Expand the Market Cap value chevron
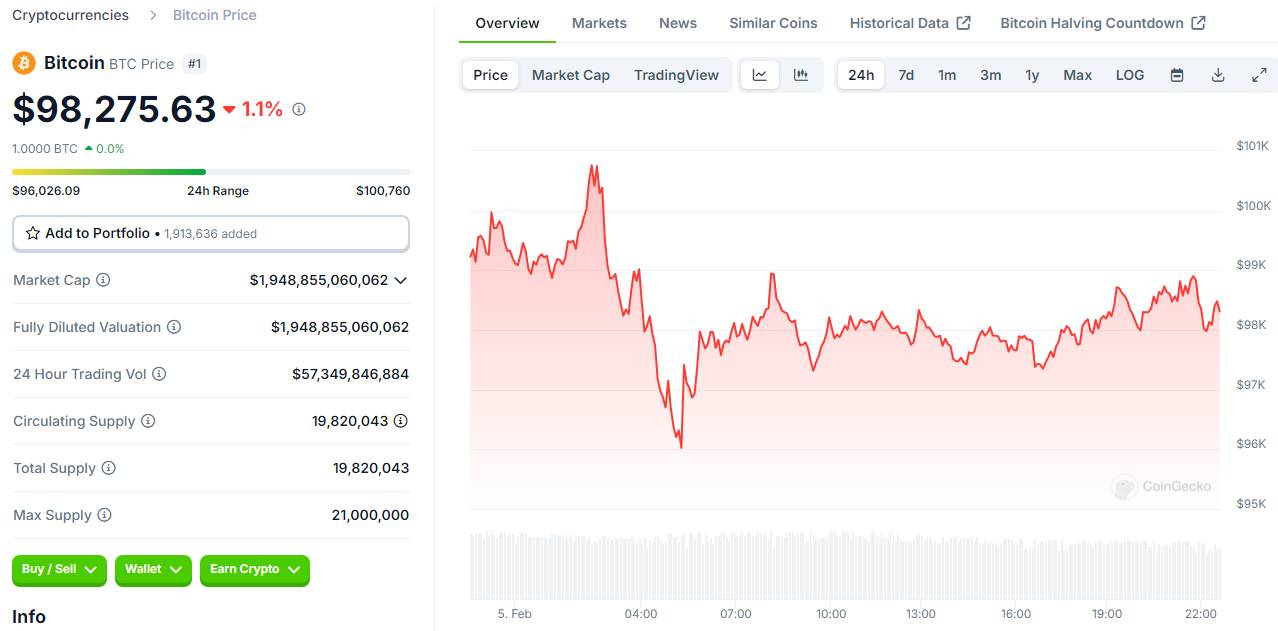Image resolution: width=1278 pixels, height=631 pixels. [401, 280]
